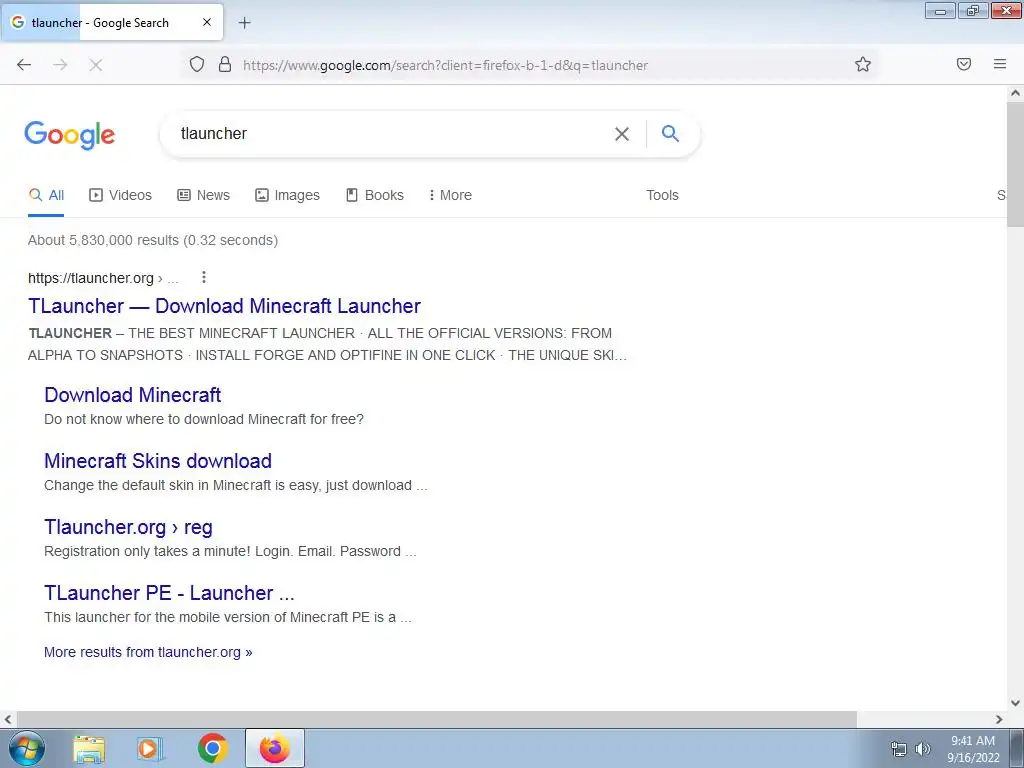Screen dimensions: 1024x768
Task: Focus the Google search input field
Action: click(392, 134)
